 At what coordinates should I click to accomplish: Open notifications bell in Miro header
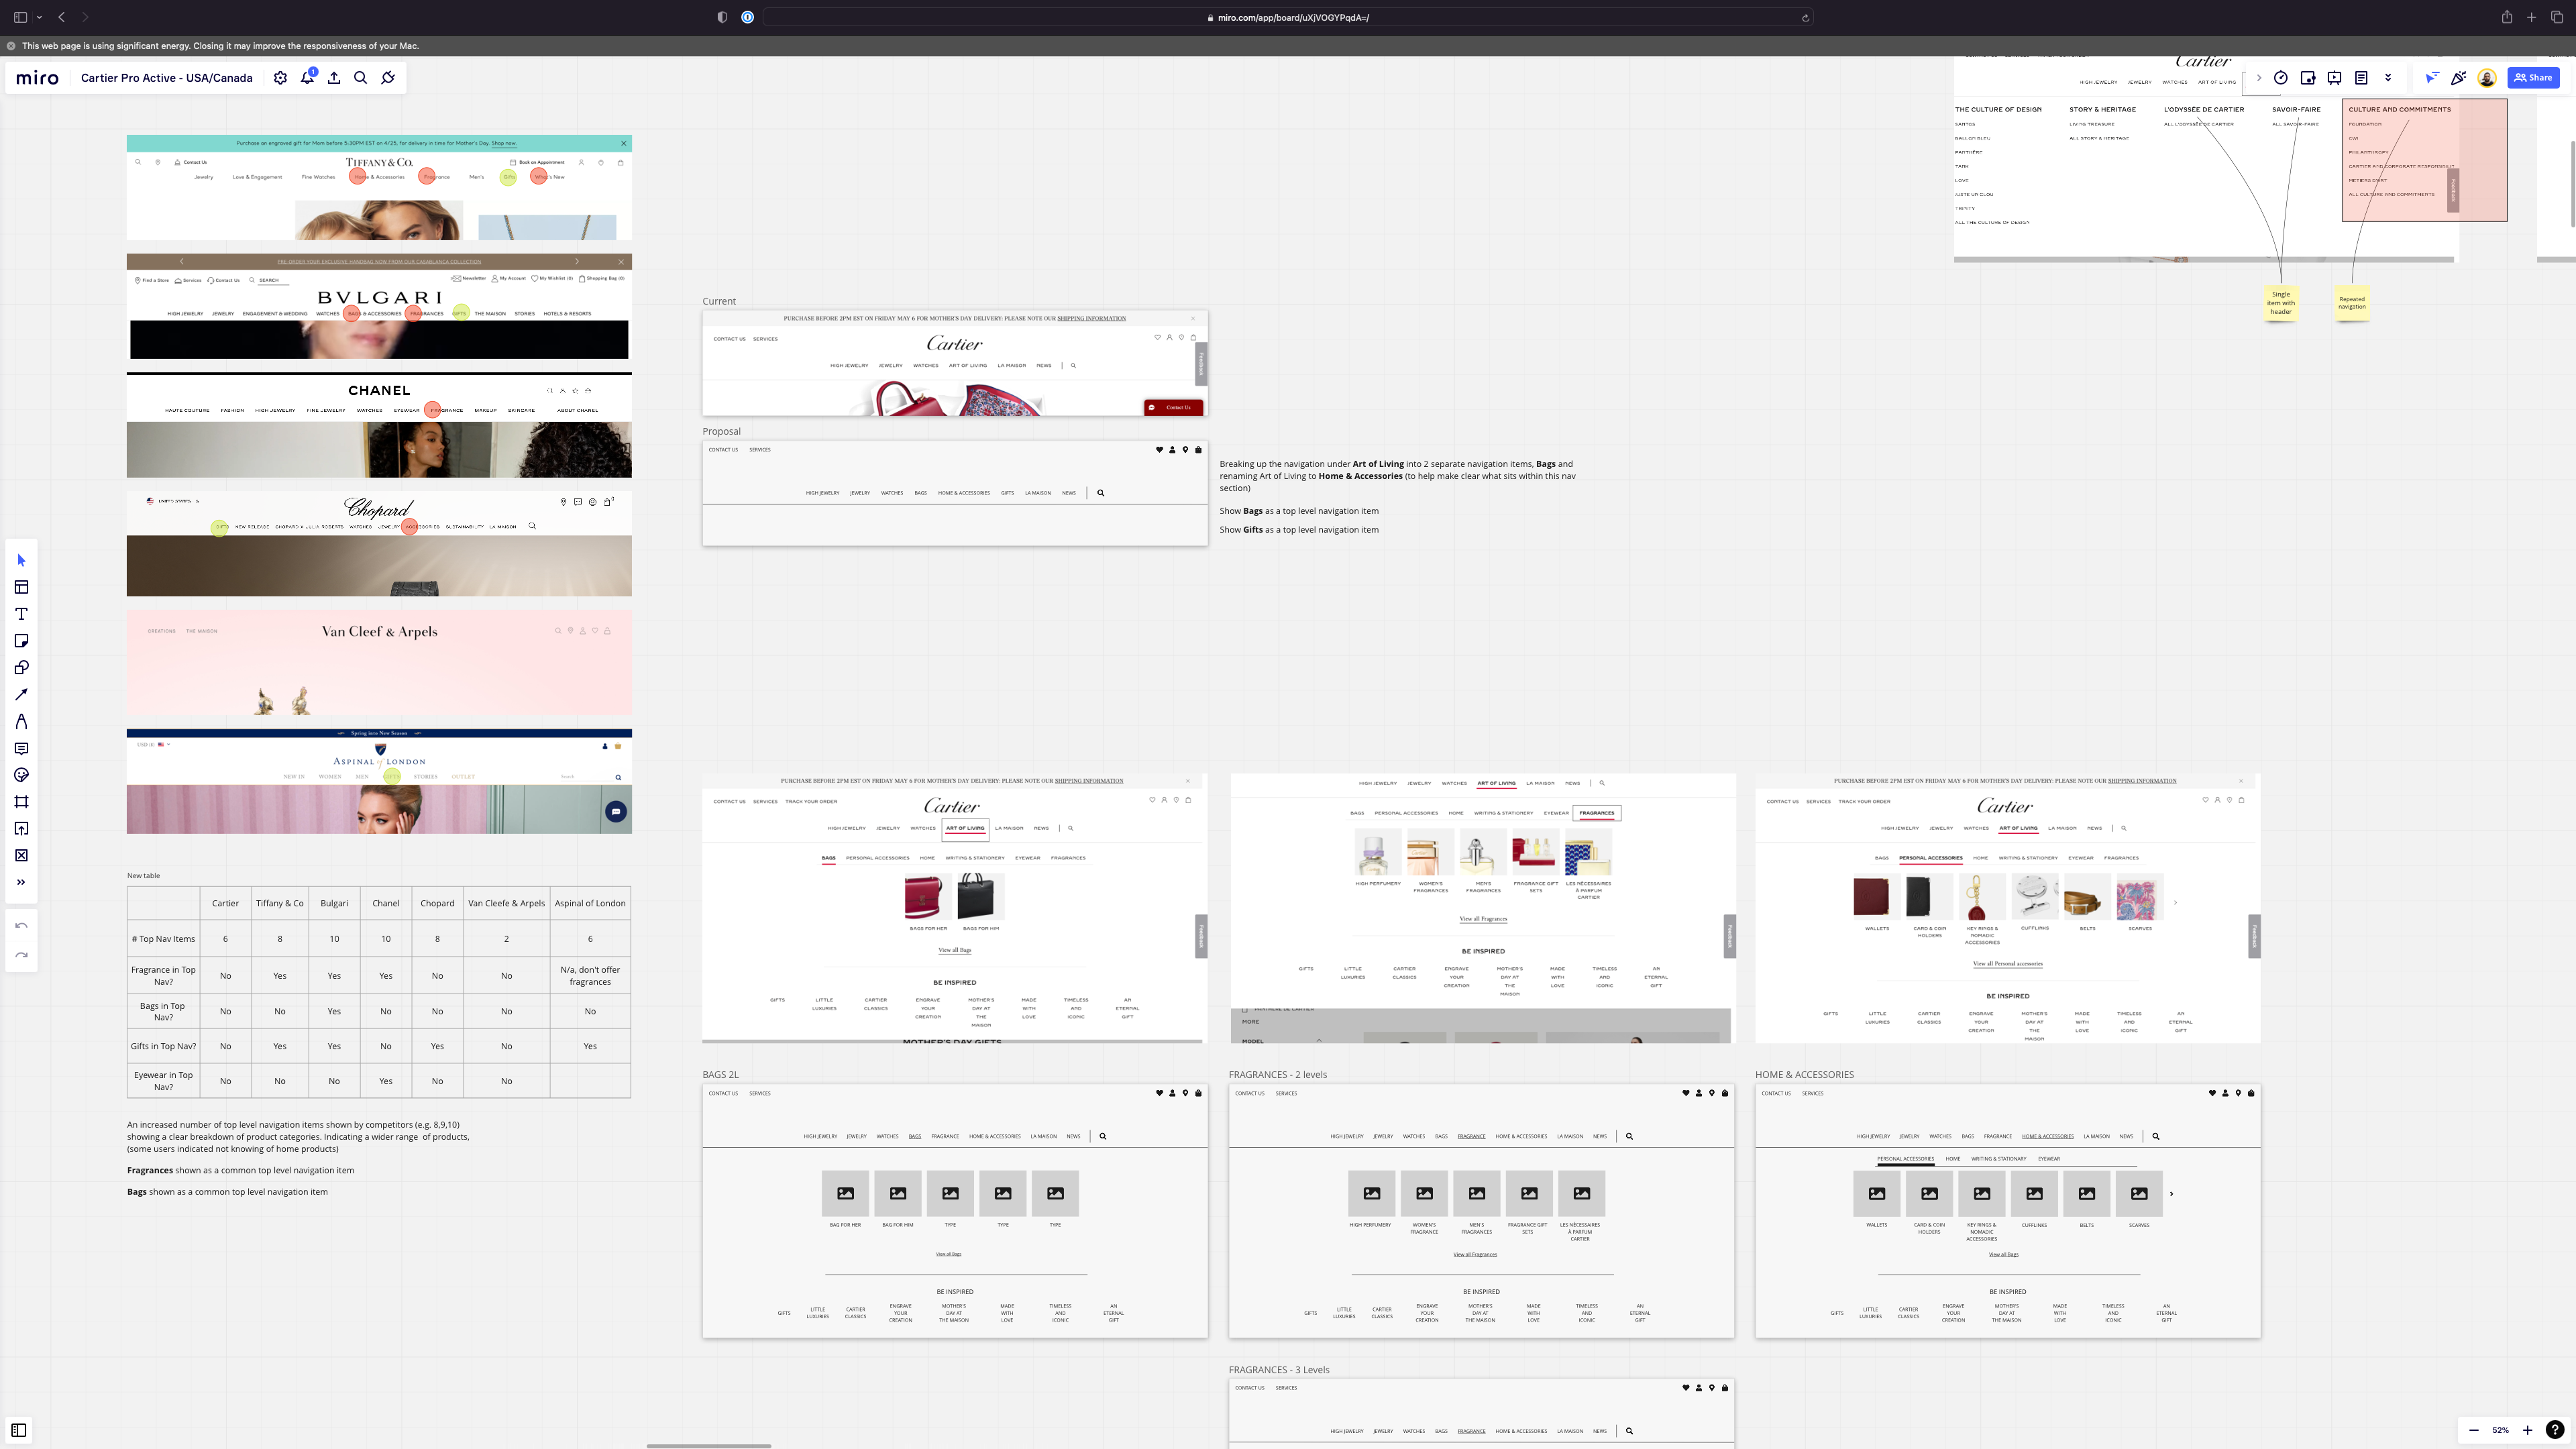(307, 78)
